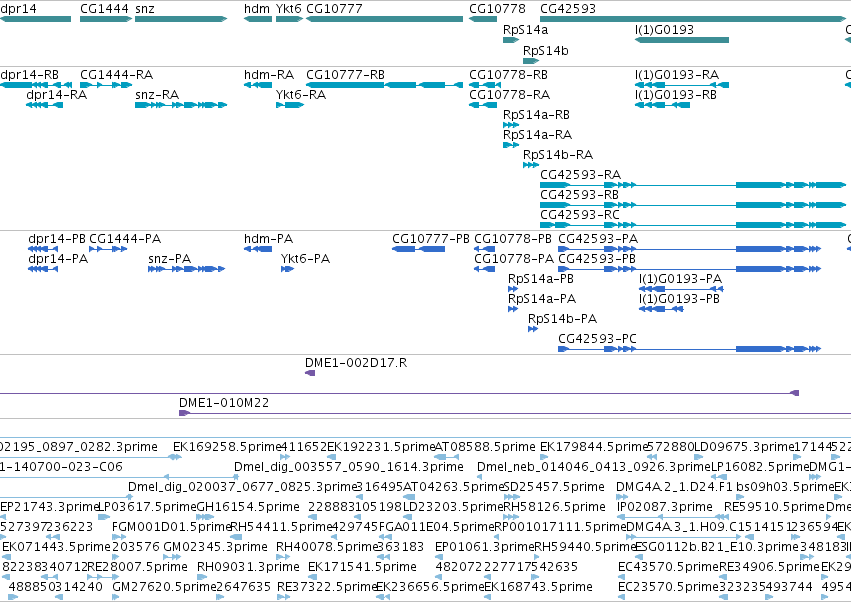Open BAC end DME1-002D17.R label
Screen dimensions: 851x602
pos(356,363)
